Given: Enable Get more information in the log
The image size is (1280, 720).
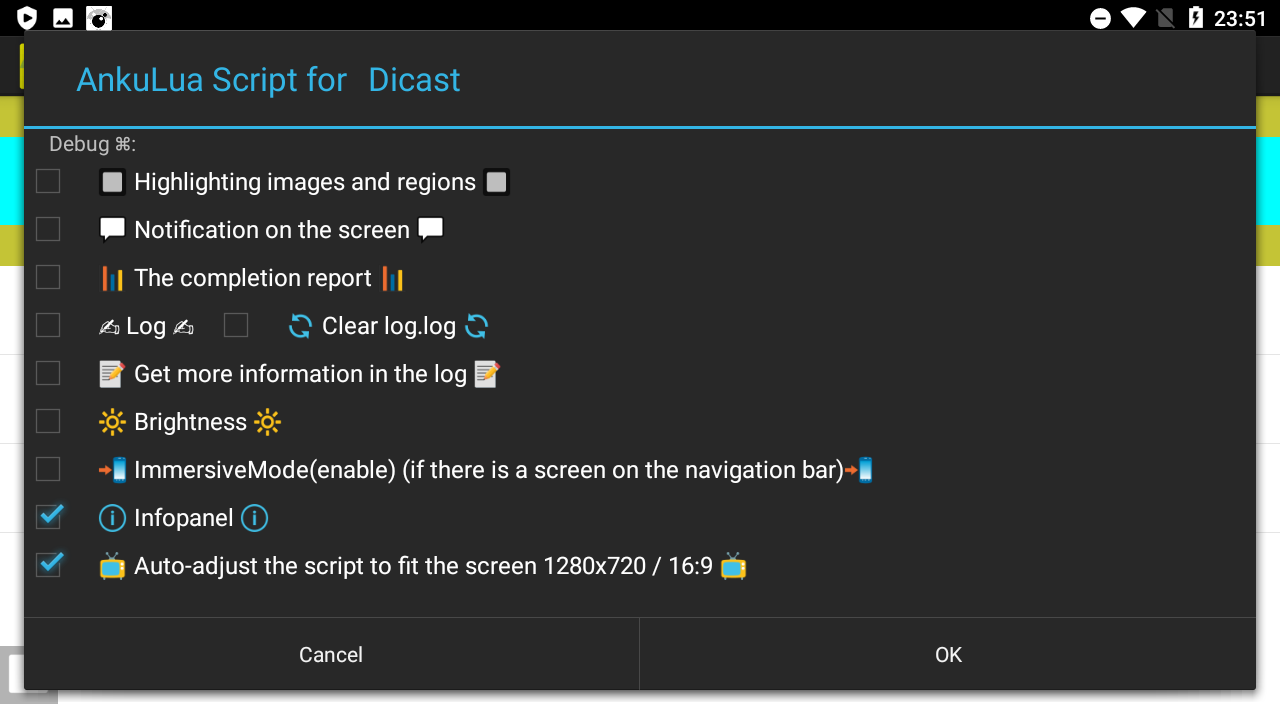Looking at the screenshot, I should coord(48,373).
